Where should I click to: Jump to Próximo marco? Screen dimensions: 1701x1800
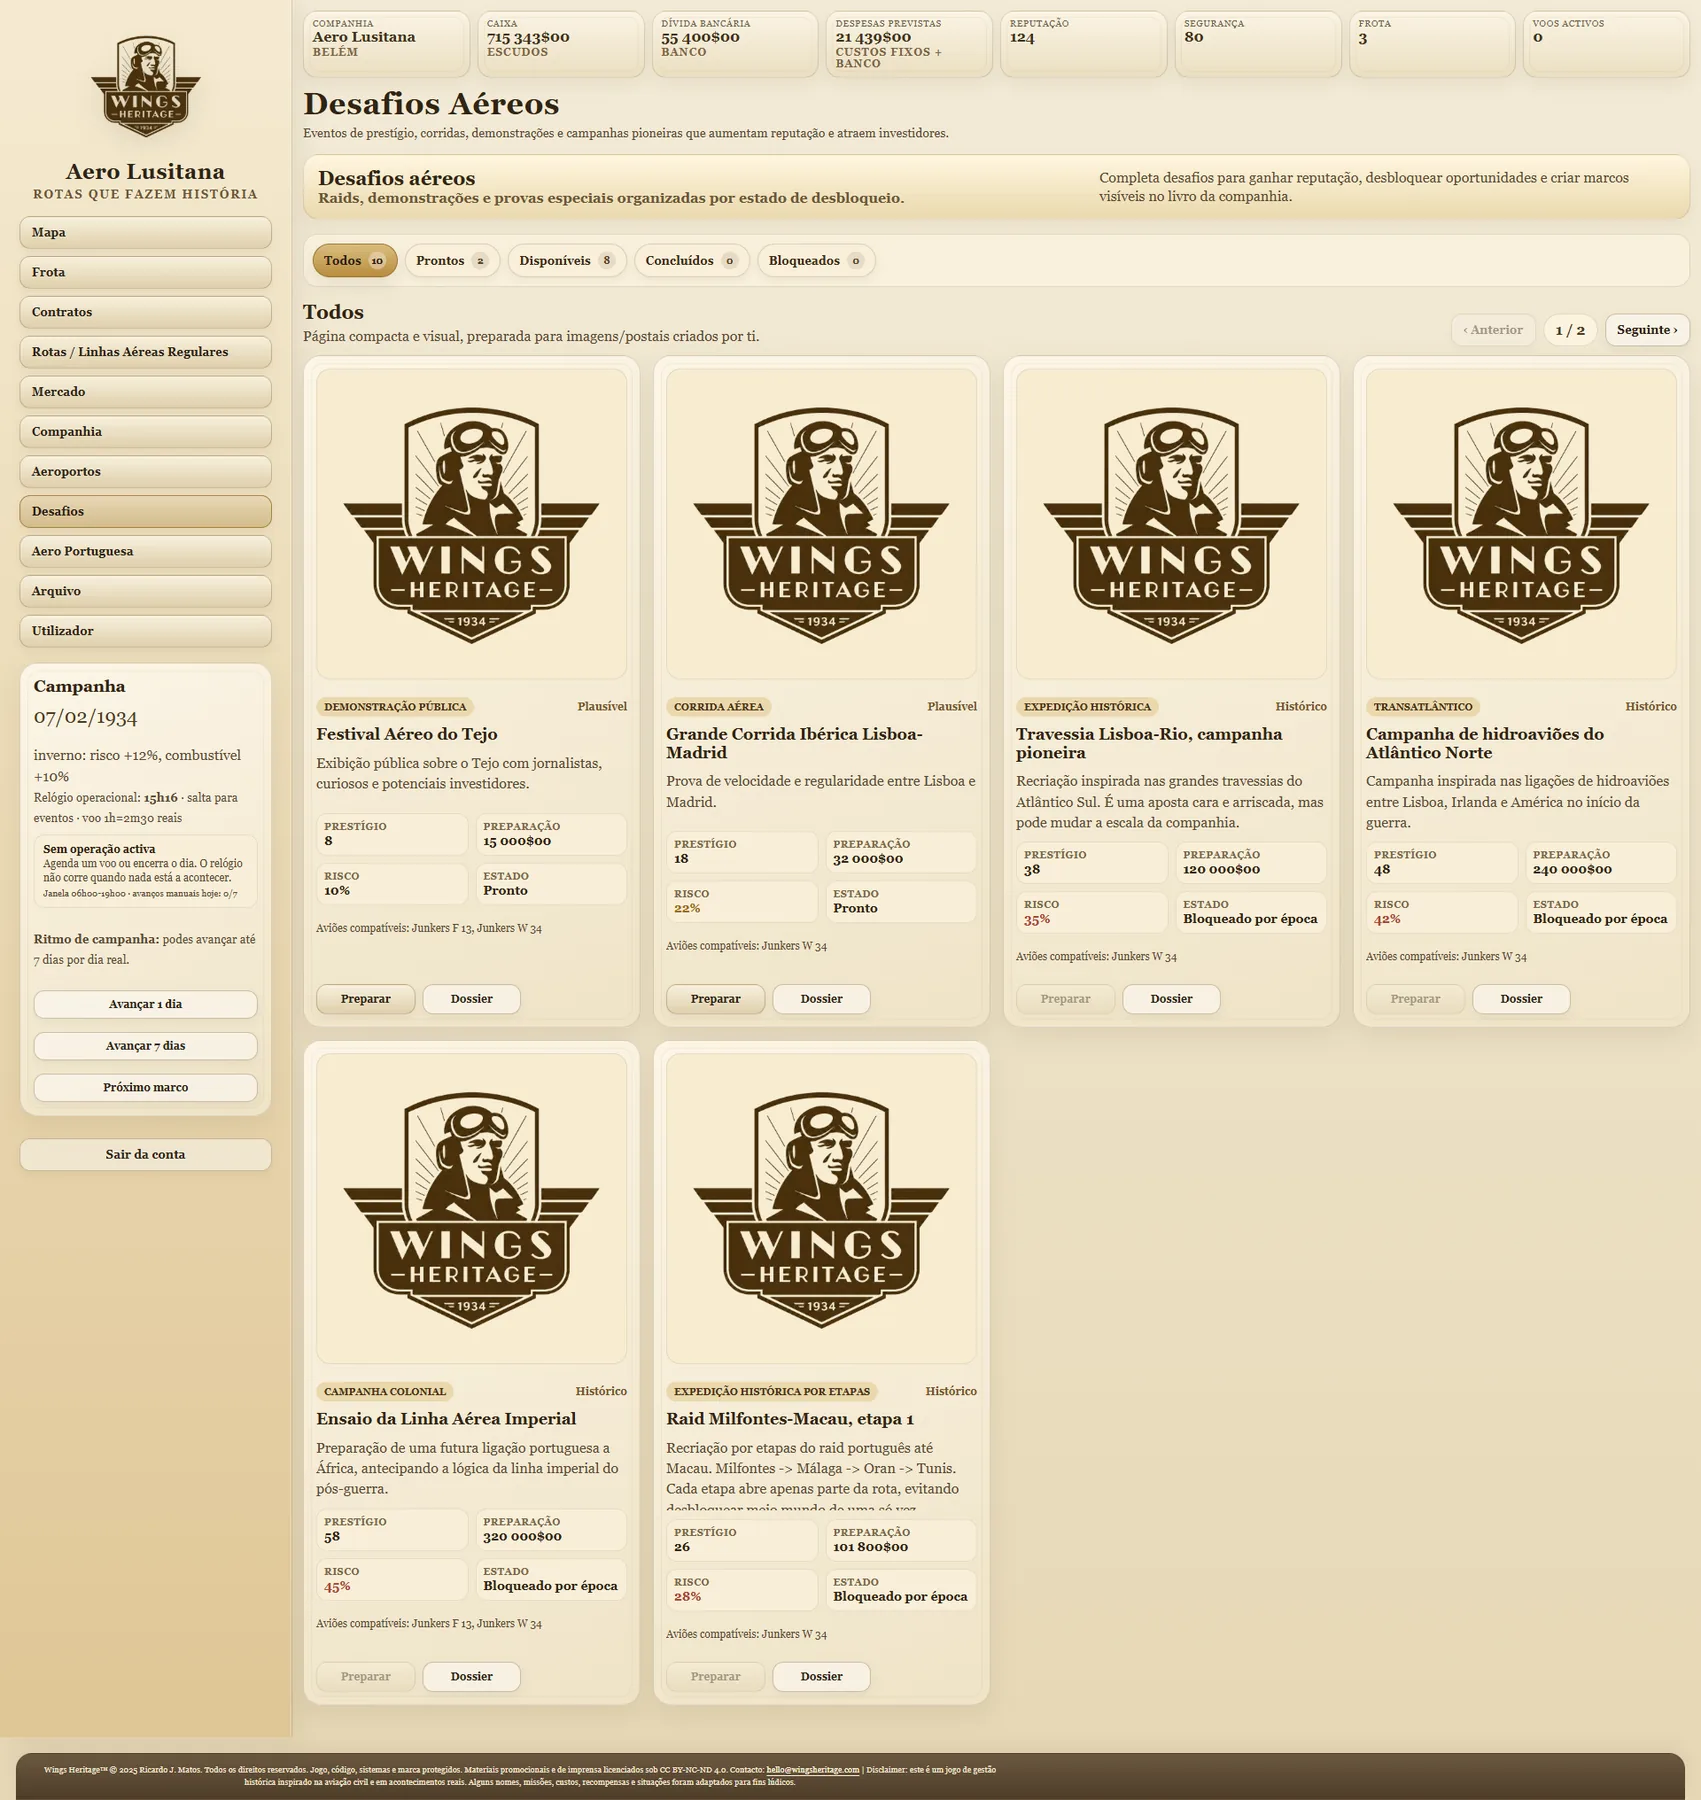[x=146, y=1088]
